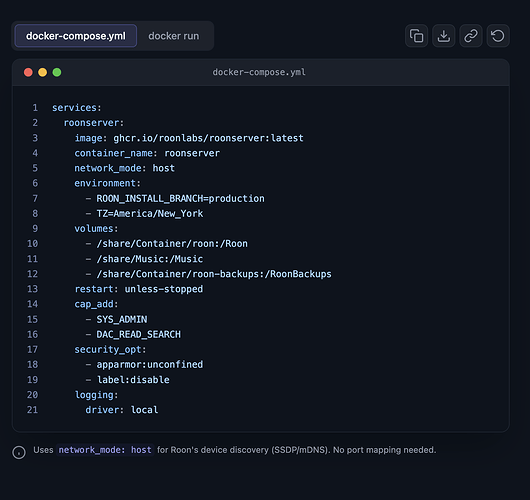Download the docker-compose.yml file
This screenshot has width=530, height=500.
443,36
